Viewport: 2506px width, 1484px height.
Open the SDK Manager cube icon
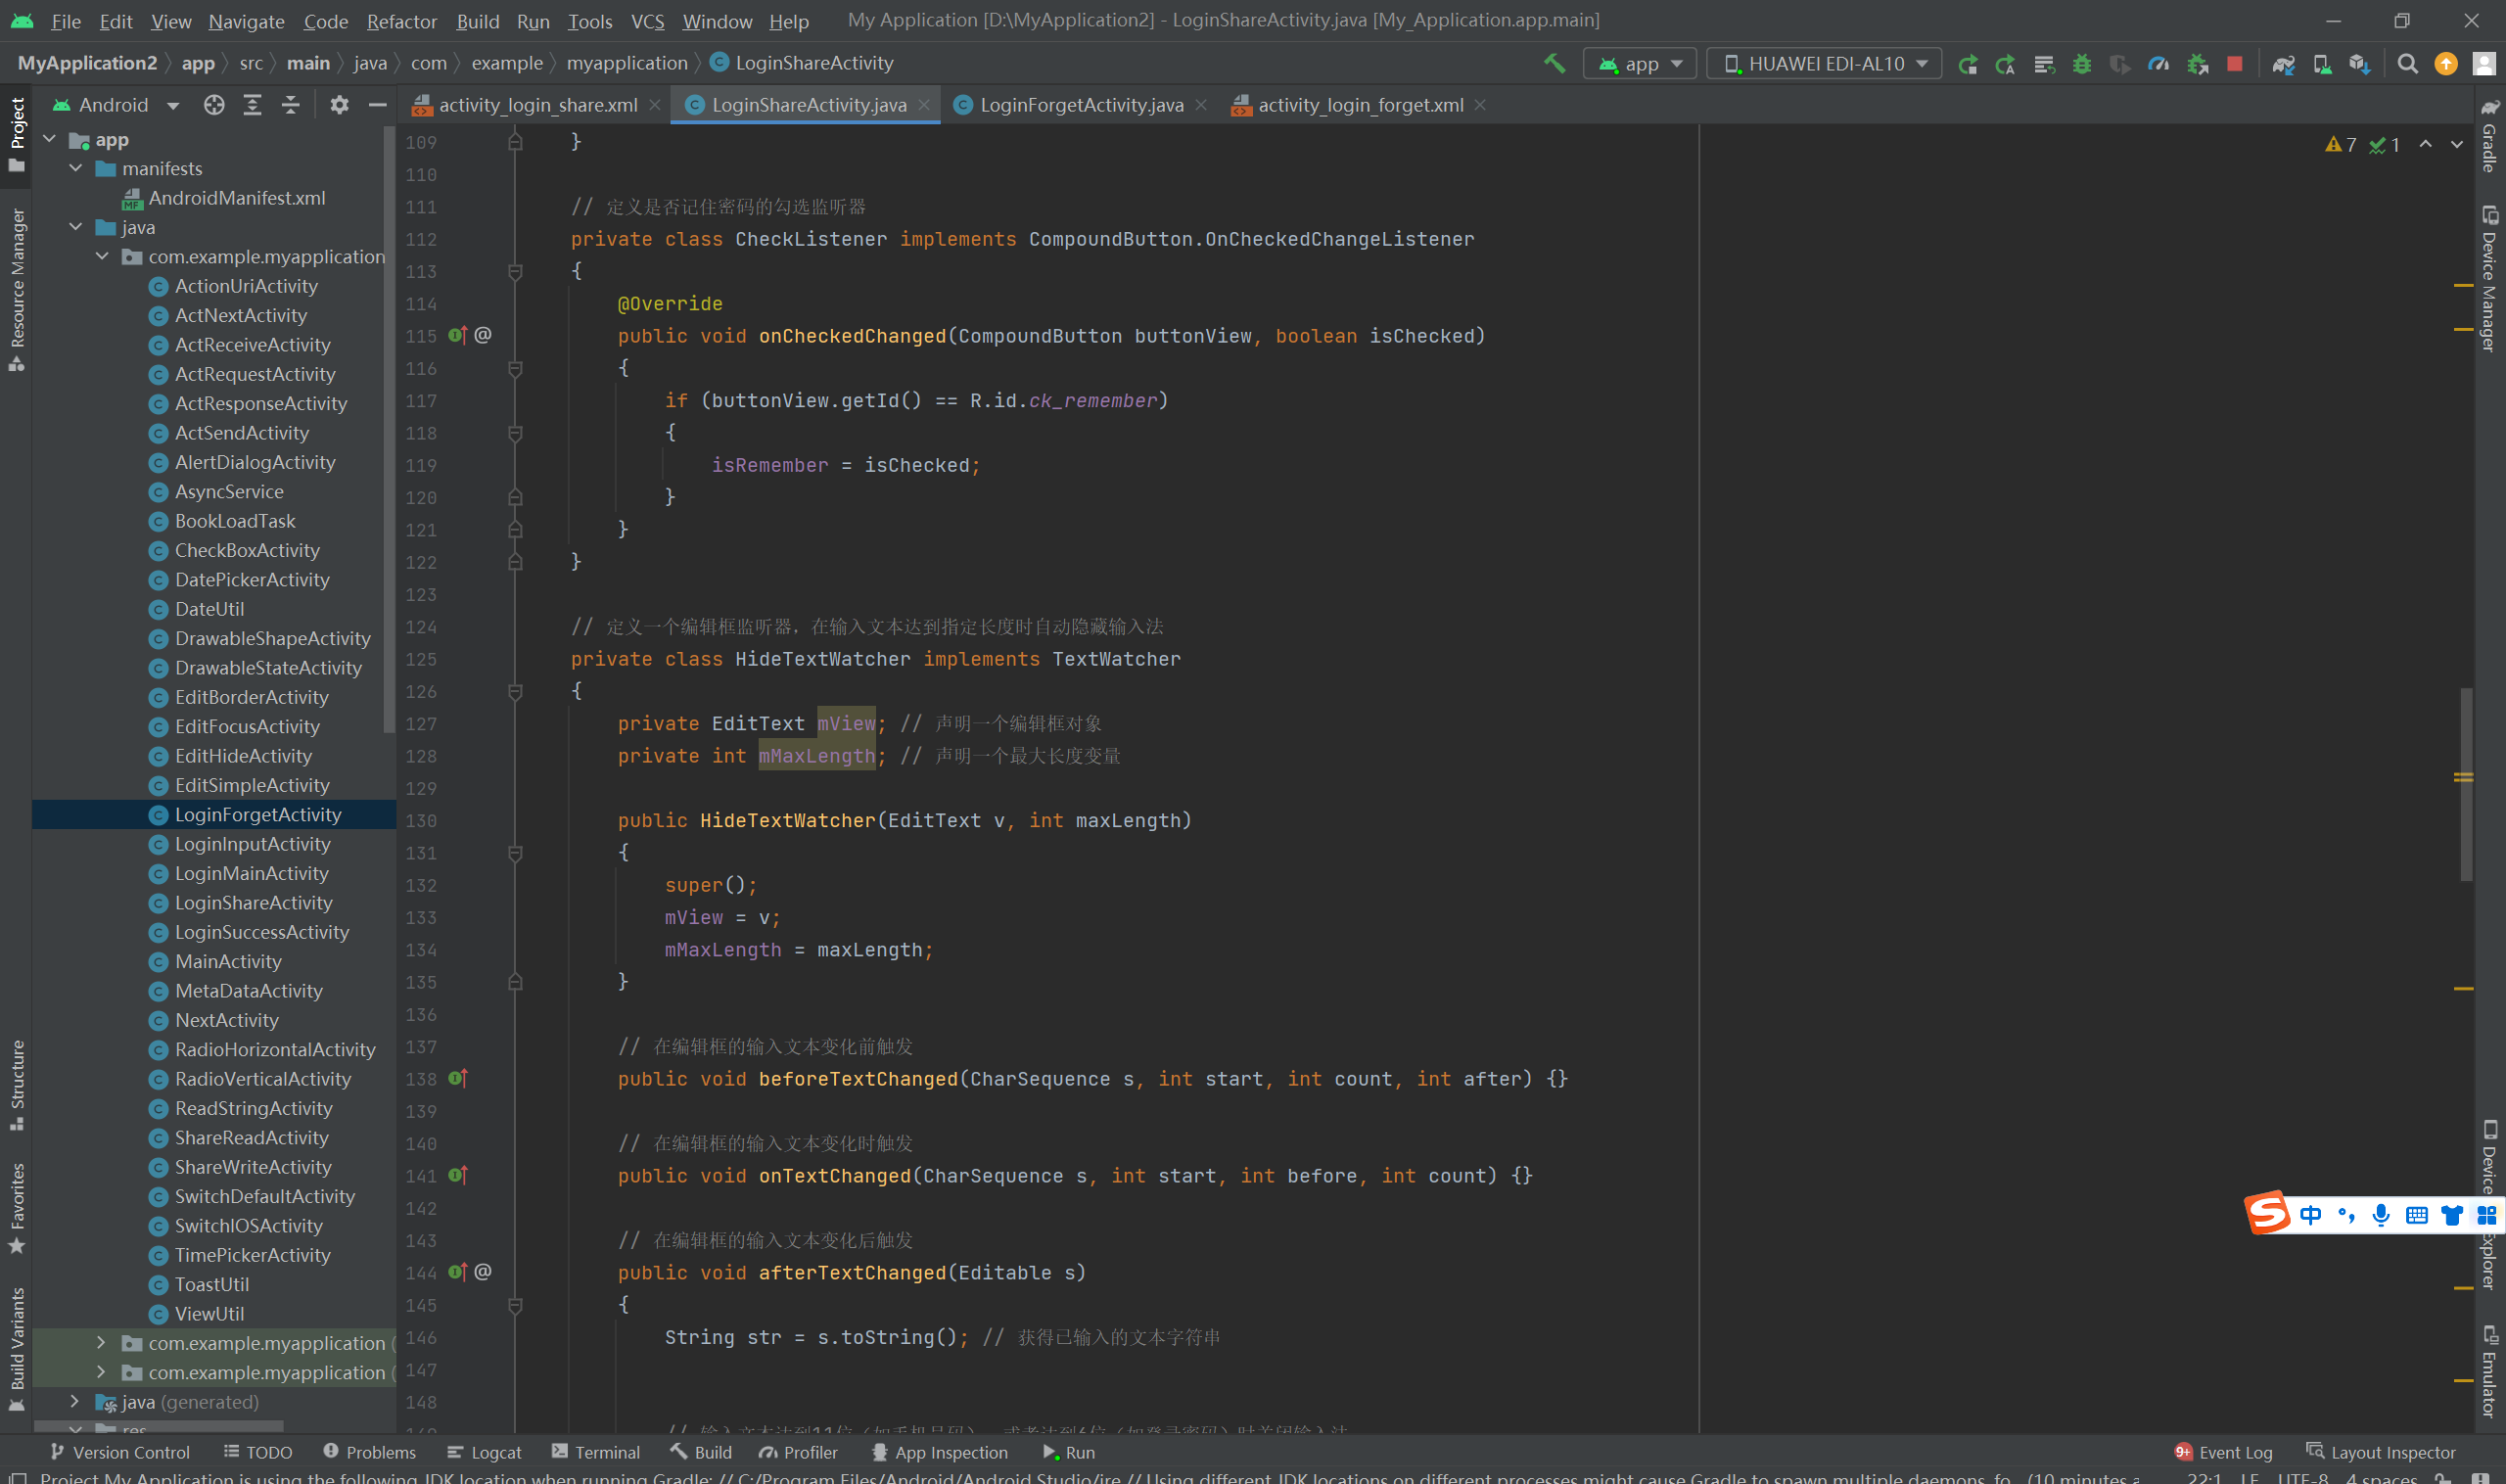click(x=2359, y=64)
